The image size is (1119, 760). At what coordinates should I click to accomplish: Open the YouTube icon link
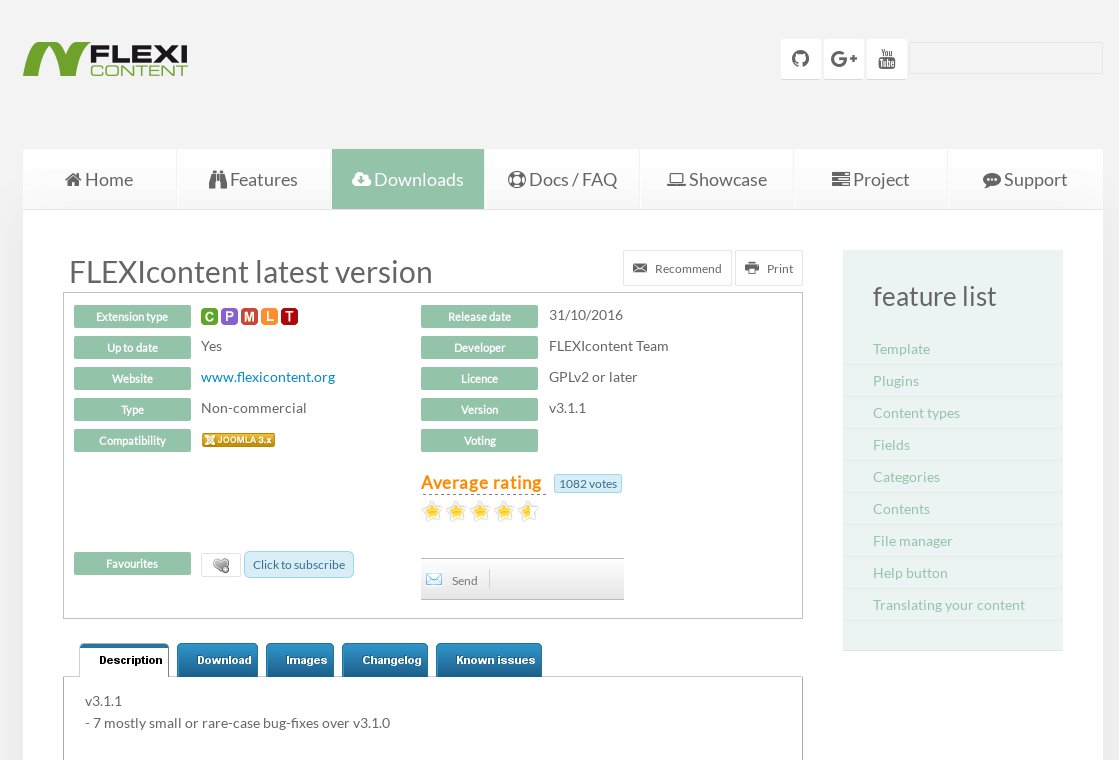pyautogui.click(x=886, y=59)
